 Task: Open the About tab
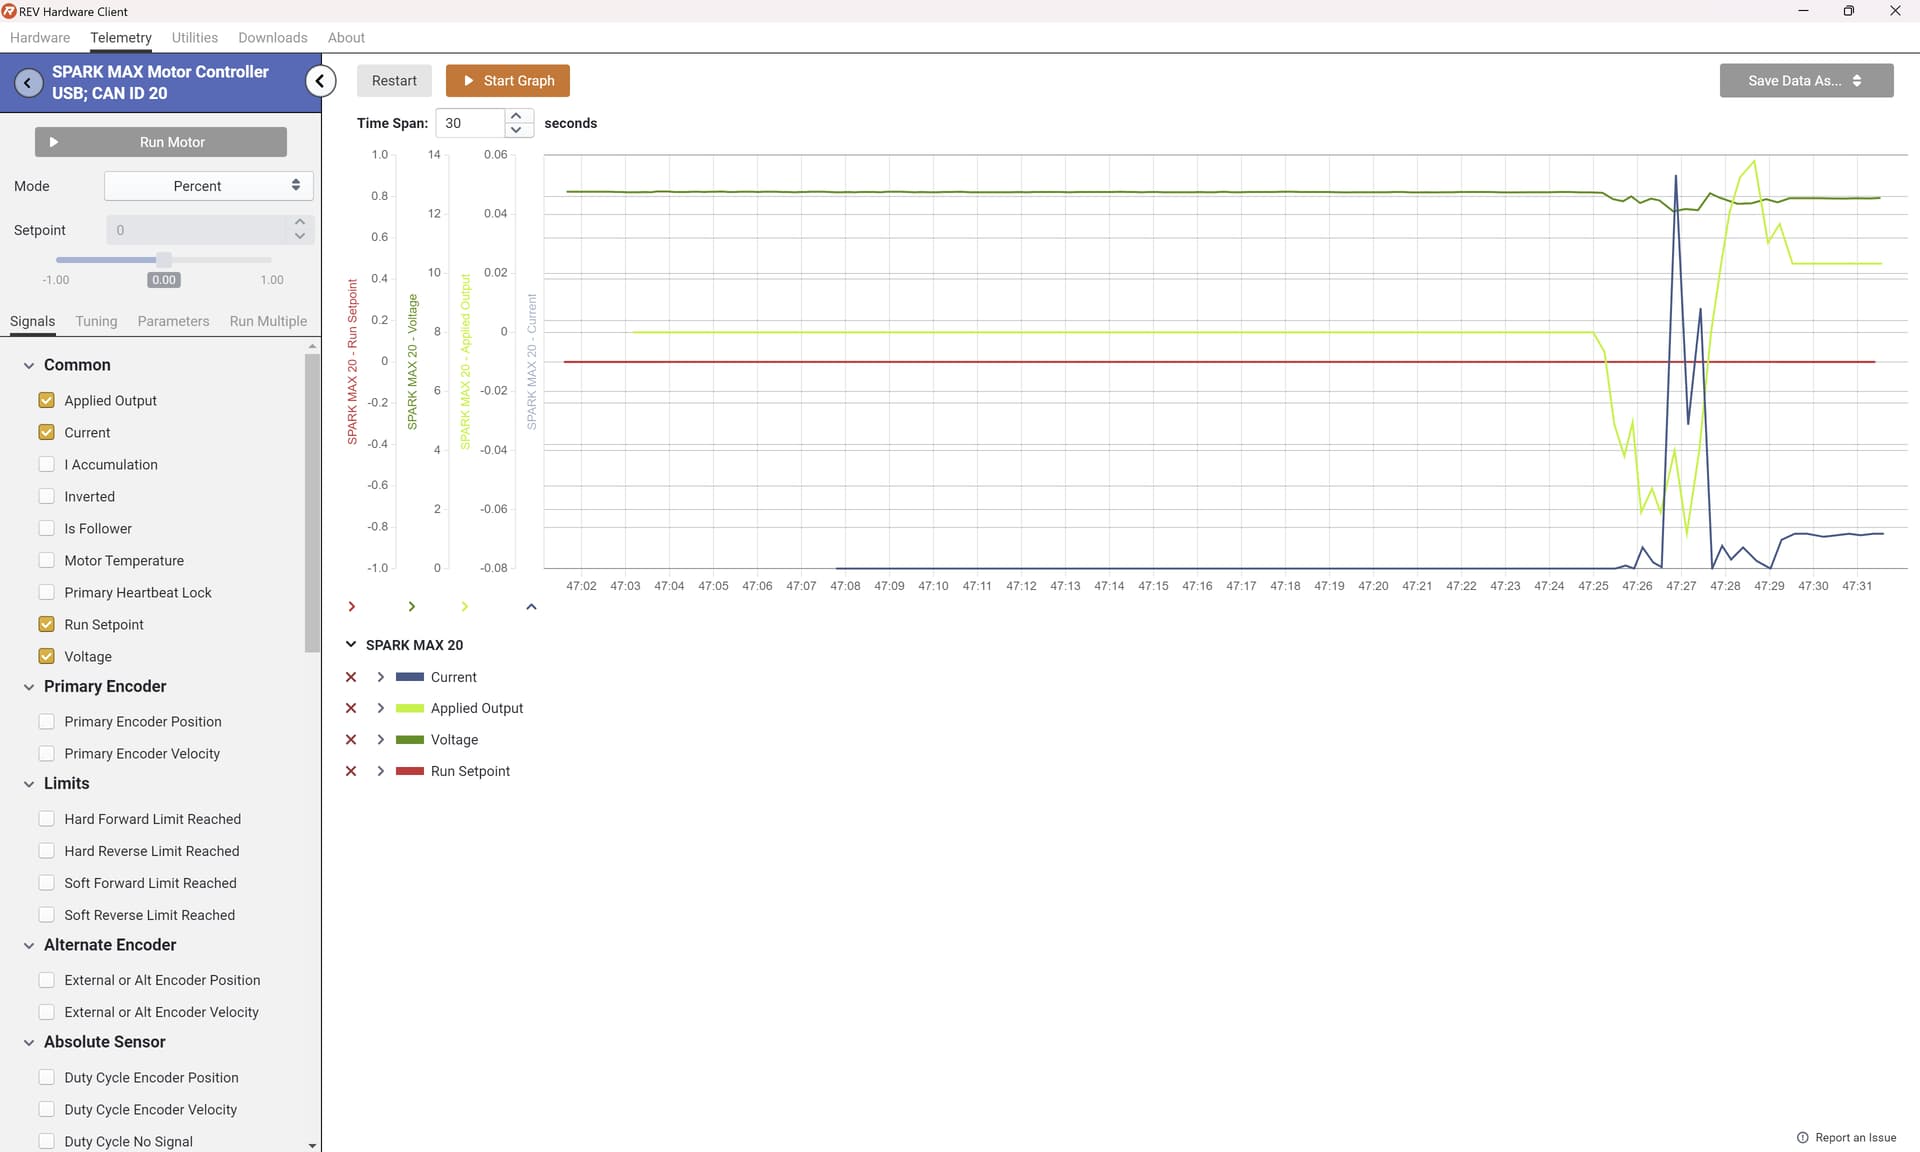pos(346,38)
